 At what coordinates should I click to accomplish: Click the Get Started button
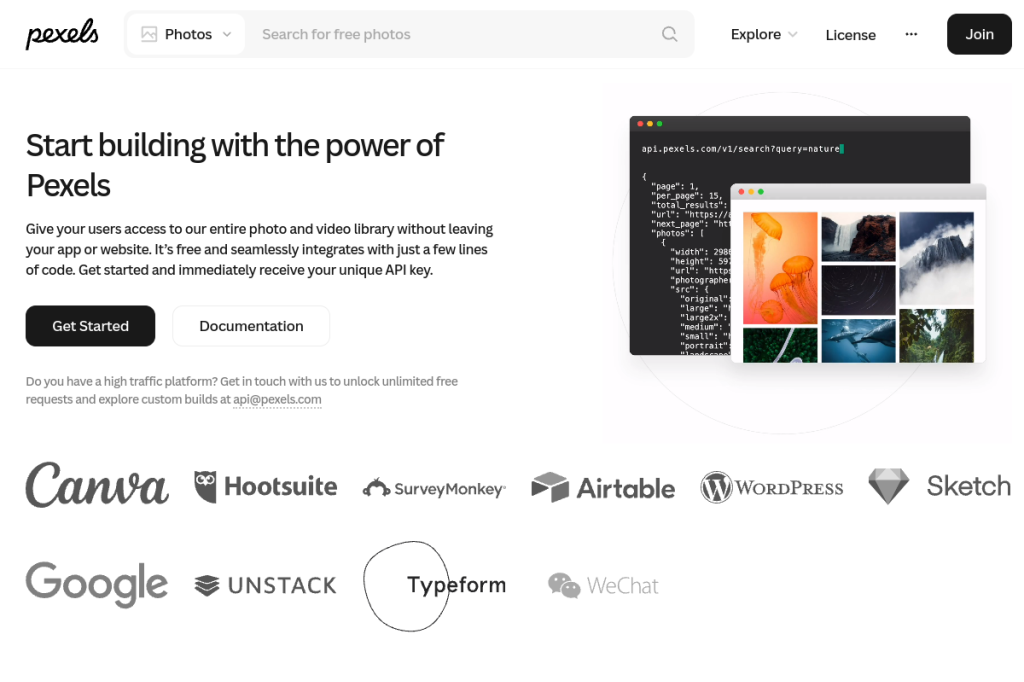[x=90, y=326]
